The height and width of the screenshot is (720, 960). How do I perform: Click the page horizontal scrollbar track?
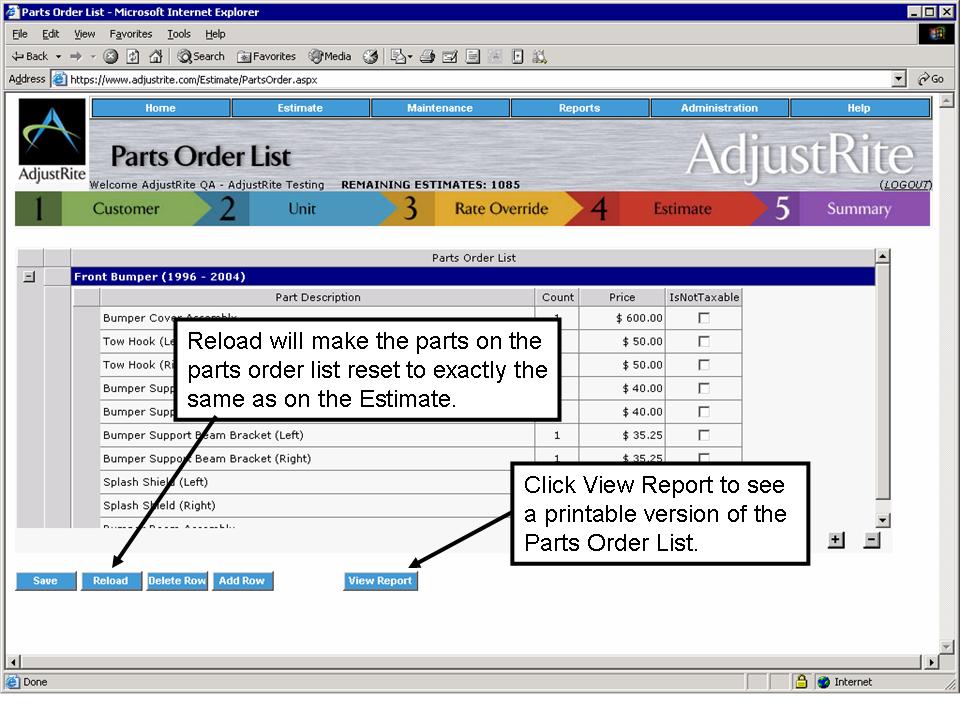(471, 661)
